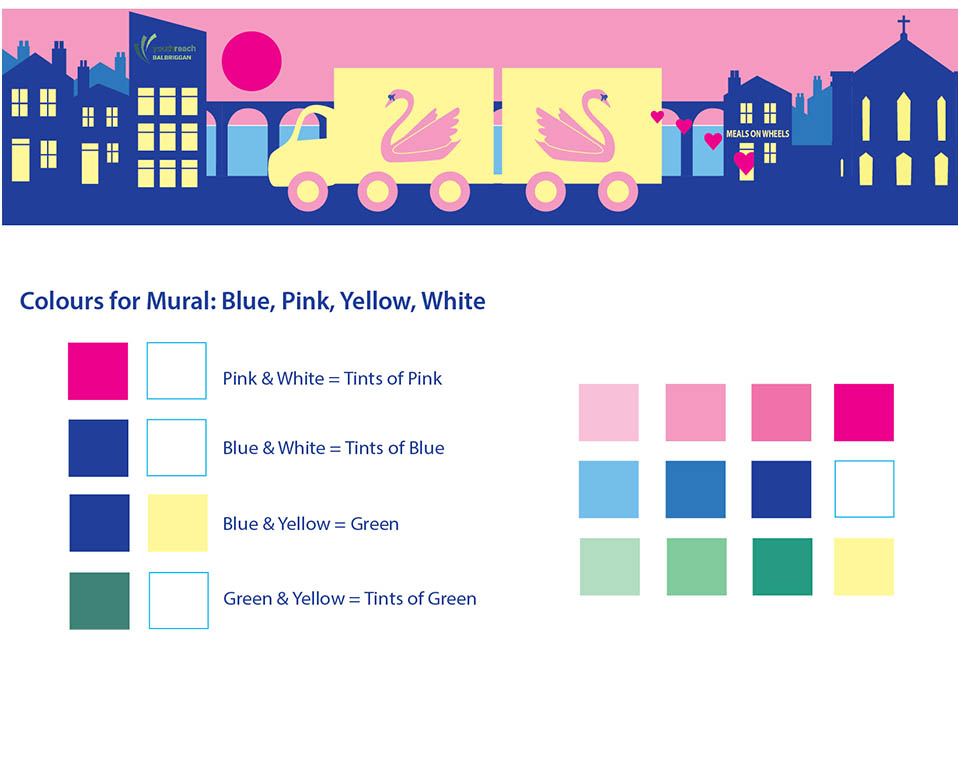Choose the dark green swatch in the left column
Image resolution: width=958 pixels, height=757 pixels.
click(x=99, y=600)
